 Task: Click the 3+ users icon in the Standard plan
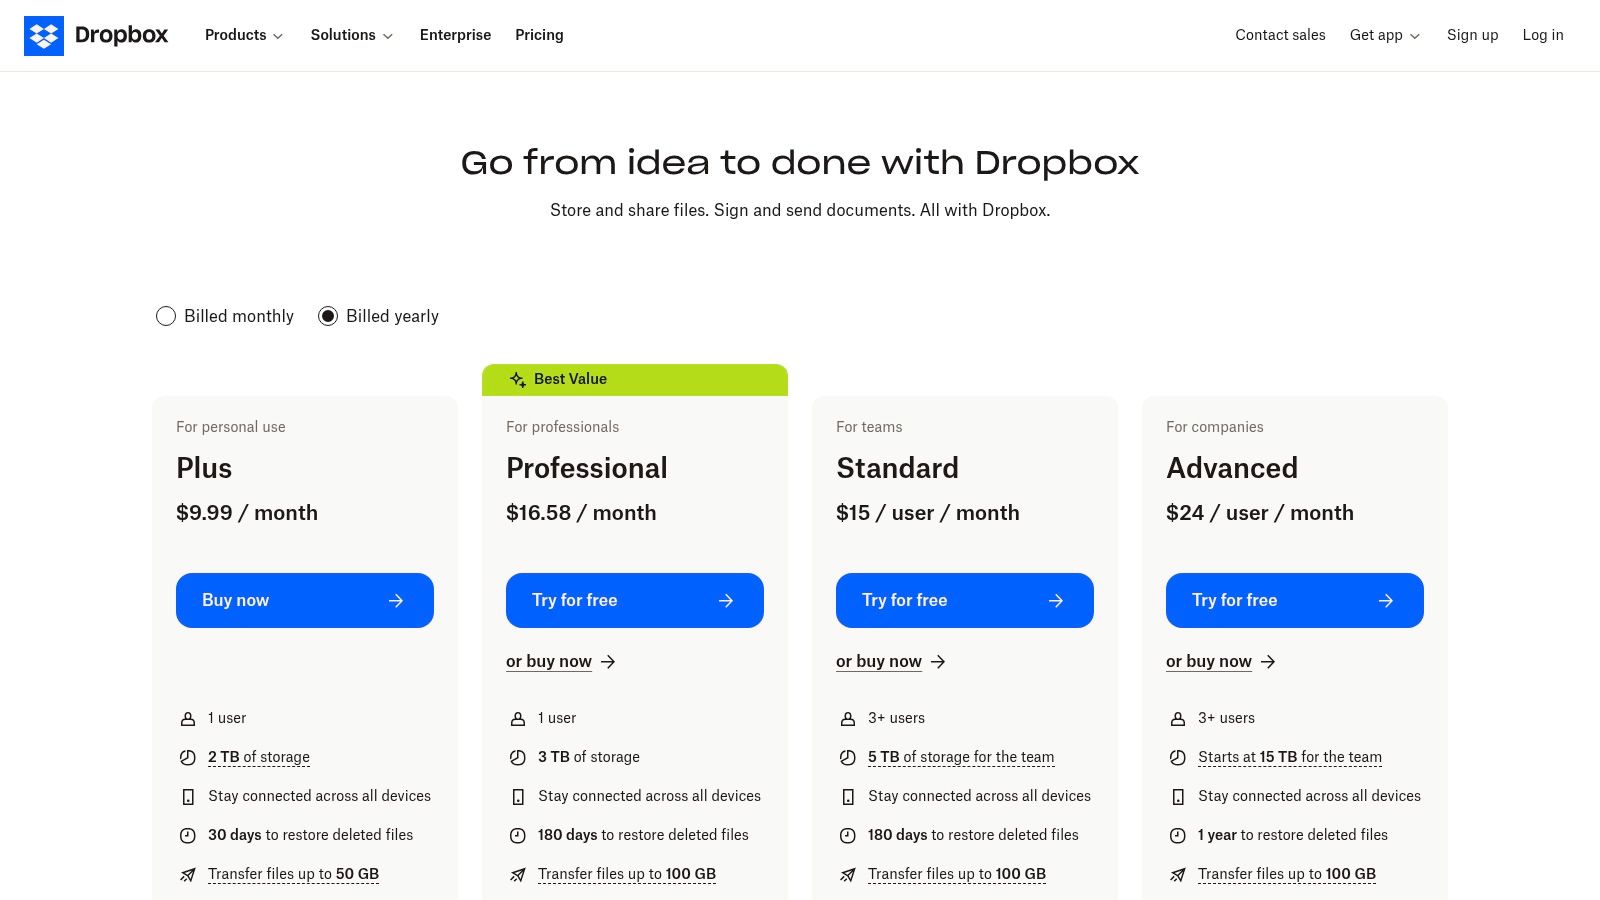pos(847,718)
